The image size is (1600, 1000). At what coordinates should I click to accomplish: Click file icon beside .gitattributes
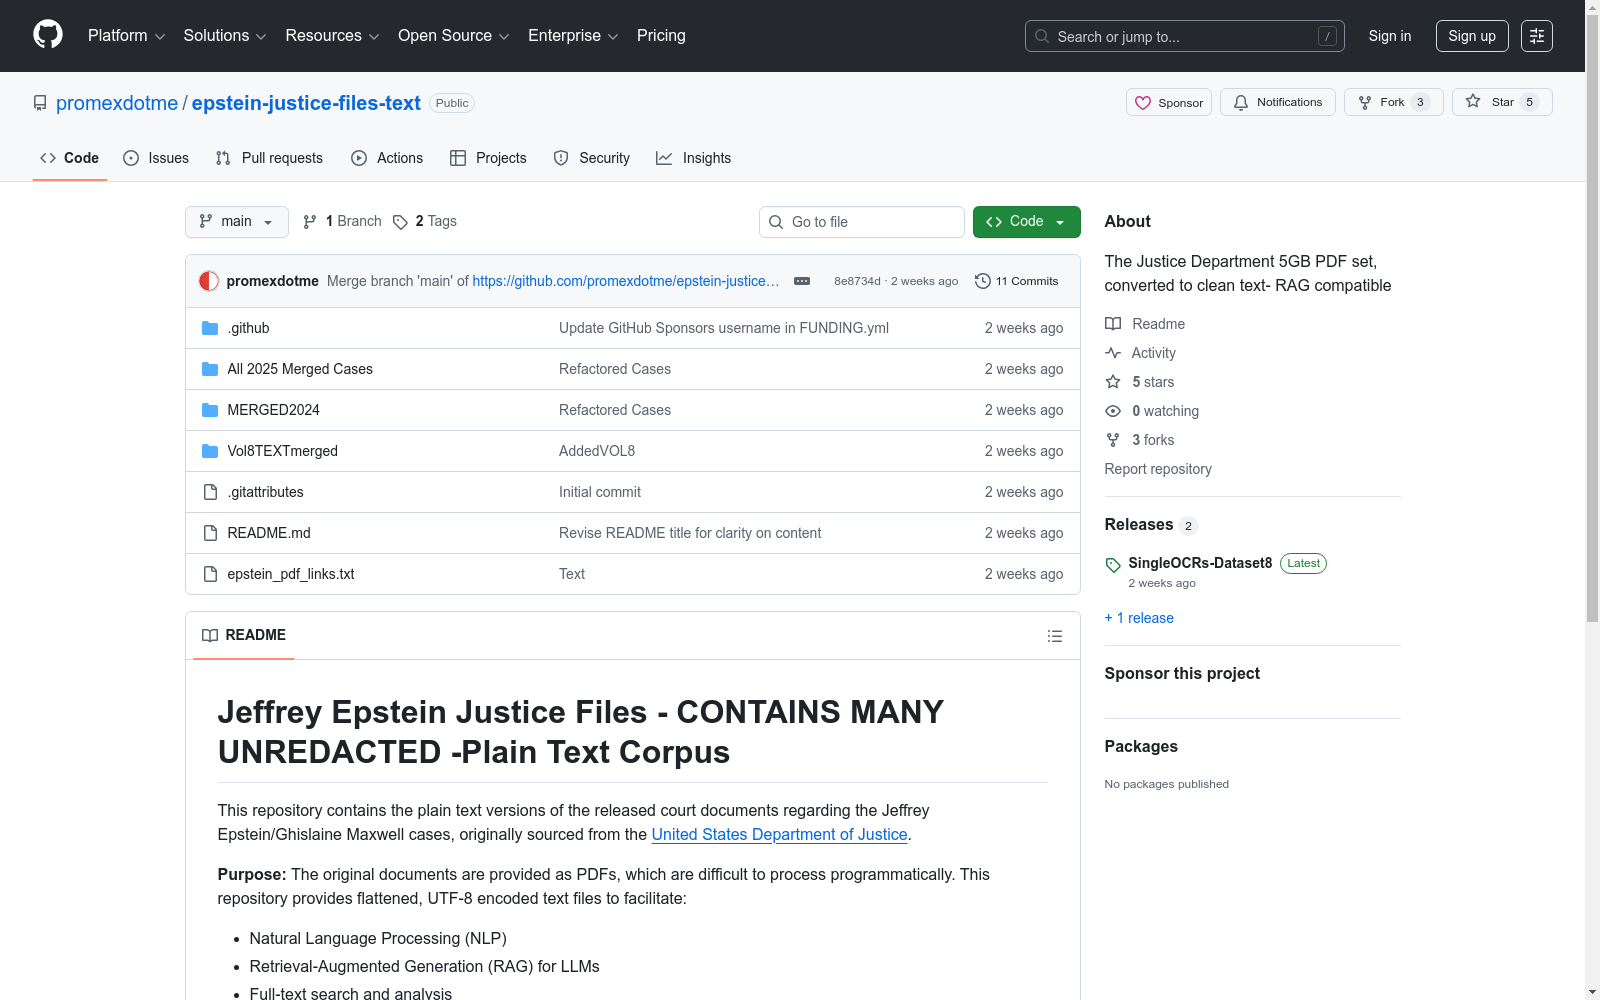point(210,492)
